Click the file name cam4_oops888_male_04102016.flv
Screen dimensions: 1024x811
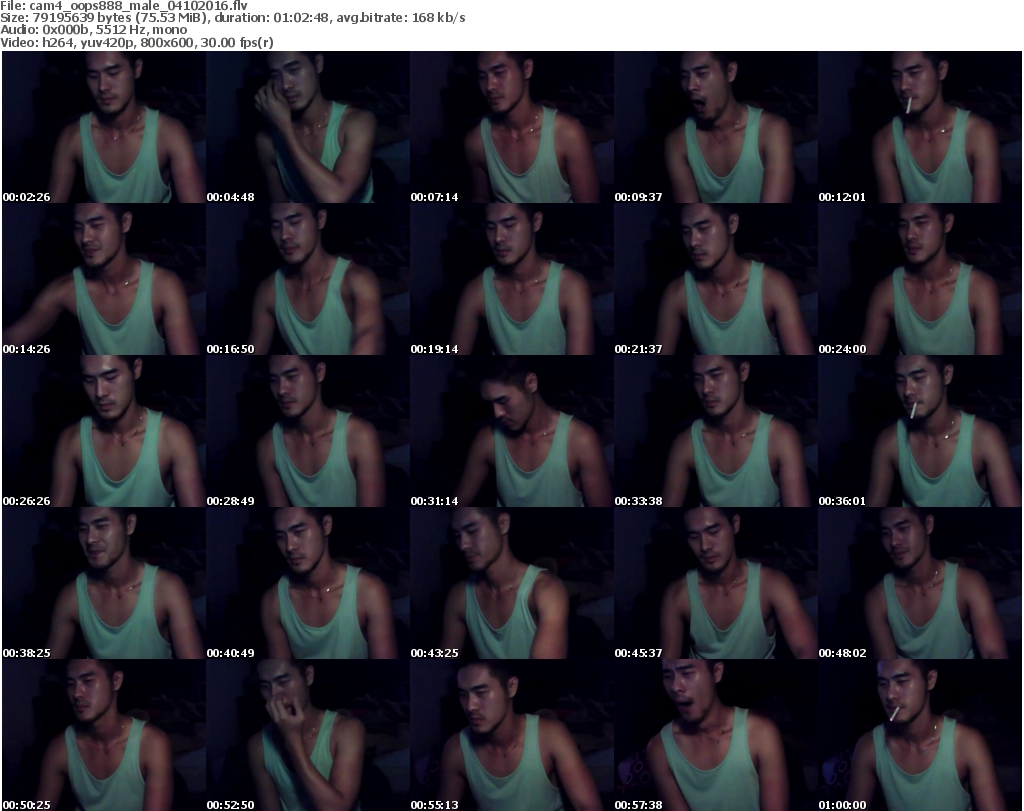point(138,6)
